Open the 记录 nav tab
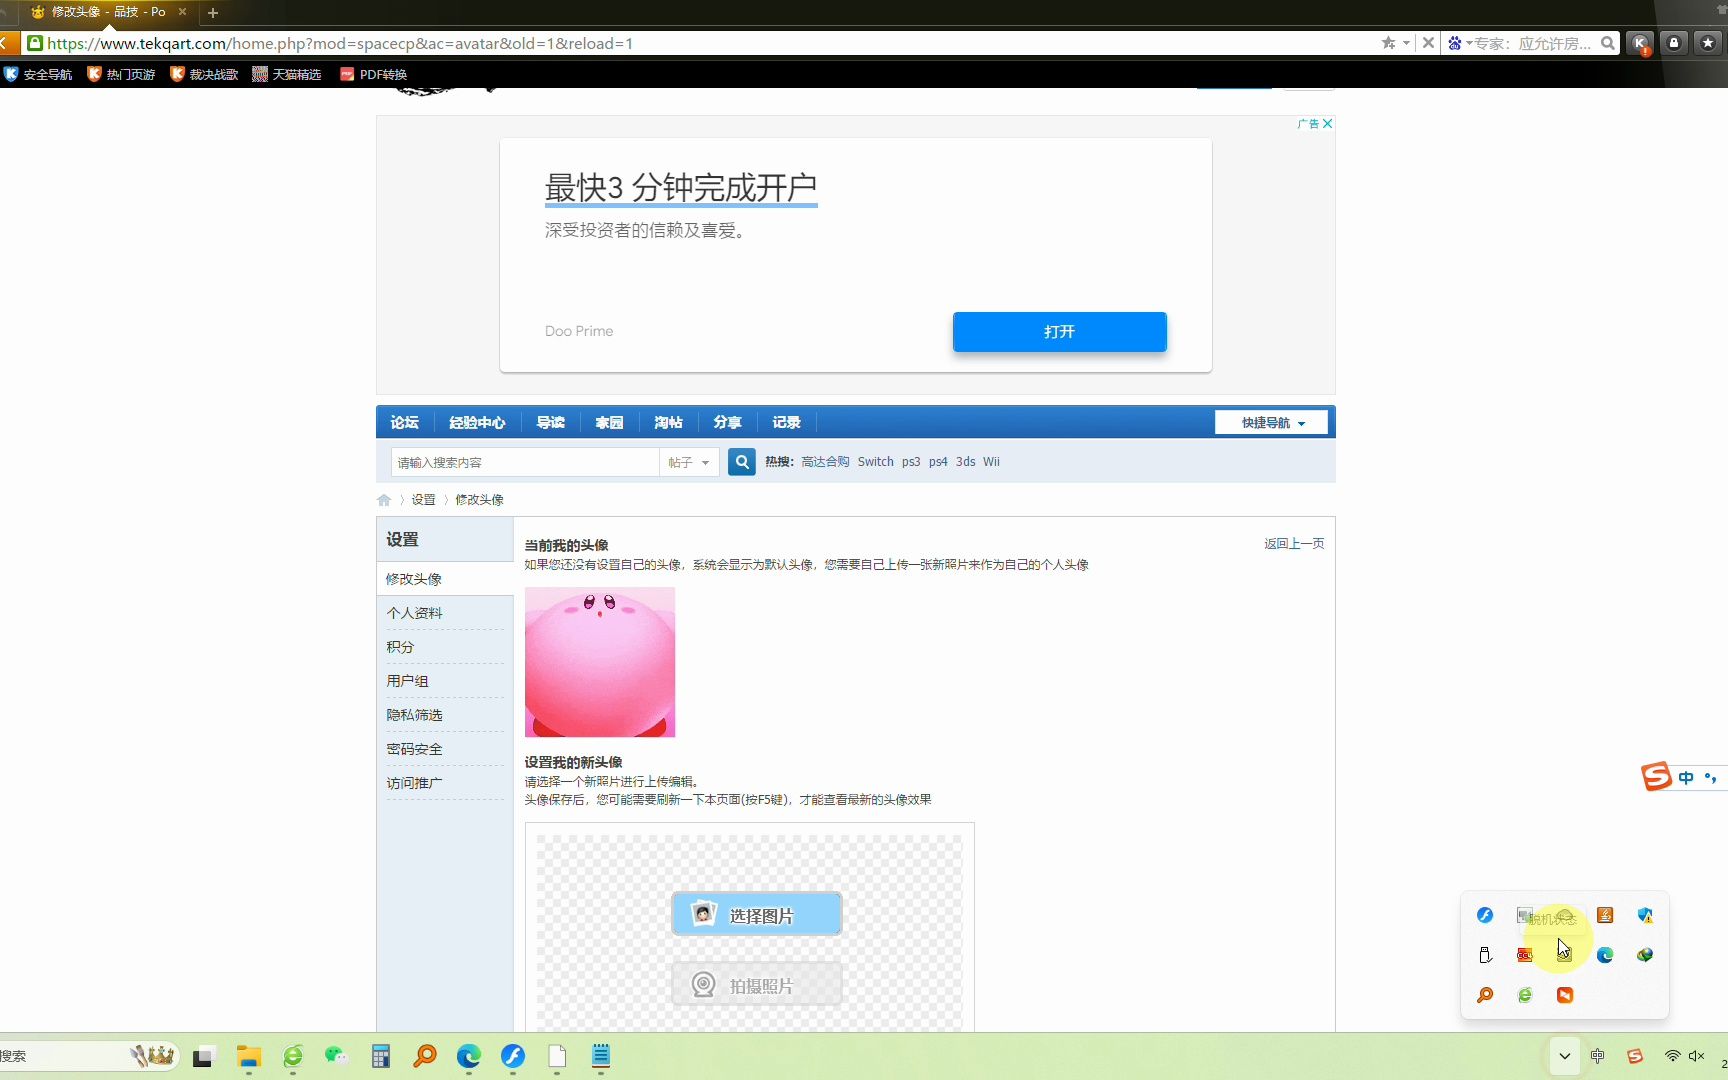The height and width of the screenshot is (1080, 1728). [x=786, y=423]
